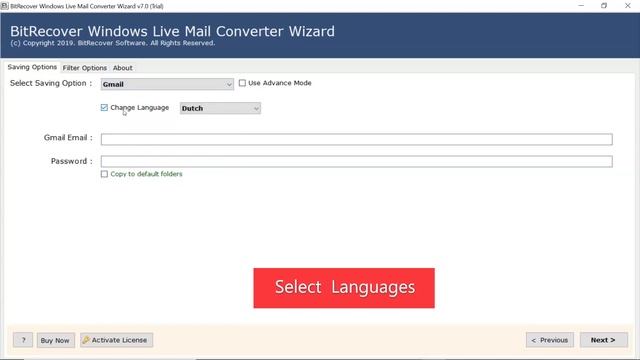Click the 'Password :' label
Screen dimensions: 640x360
click(72, 161)
